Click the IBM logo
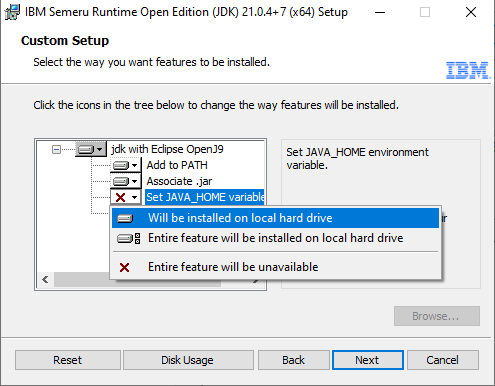 tap(468, 70)
